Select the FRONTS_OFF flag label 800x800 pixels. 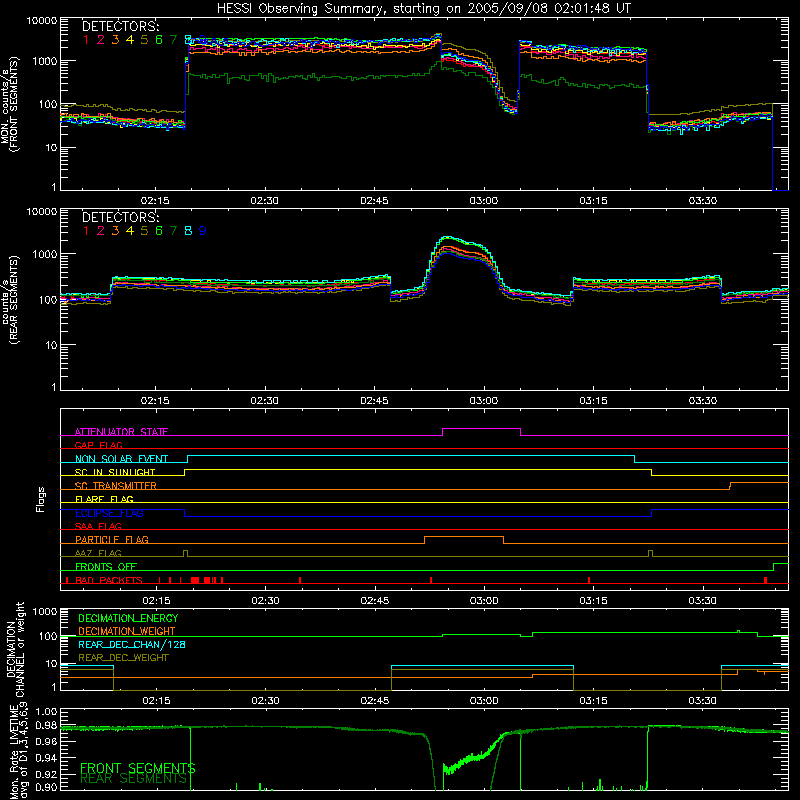tap(106, 566)
